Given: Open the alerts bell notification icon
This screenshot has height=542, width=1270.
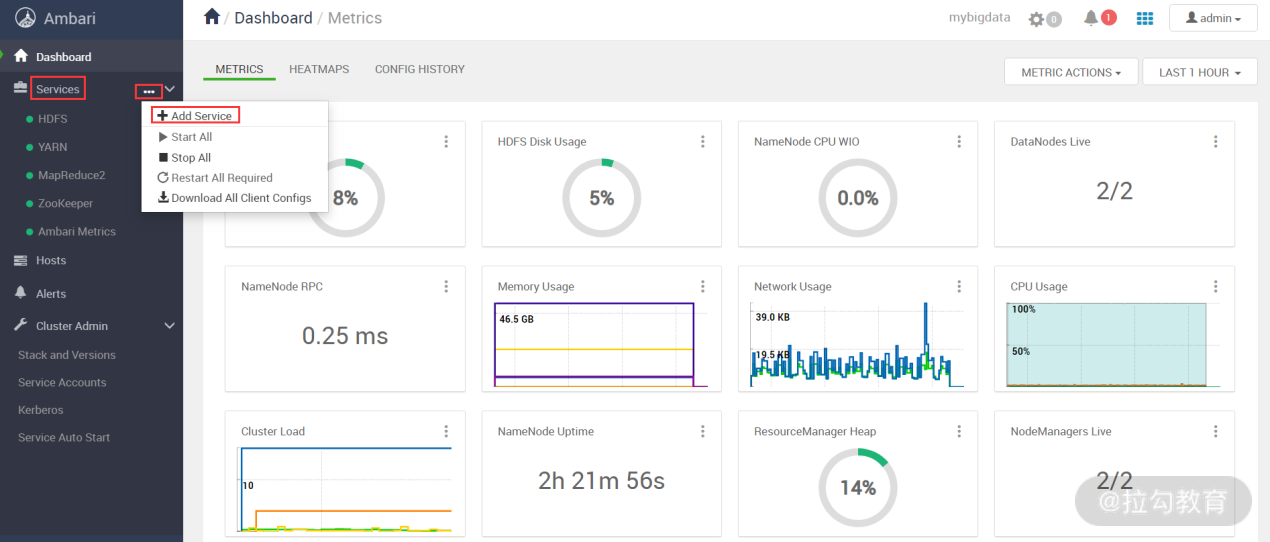Looking at the screenshot, I should [1091, 18].
